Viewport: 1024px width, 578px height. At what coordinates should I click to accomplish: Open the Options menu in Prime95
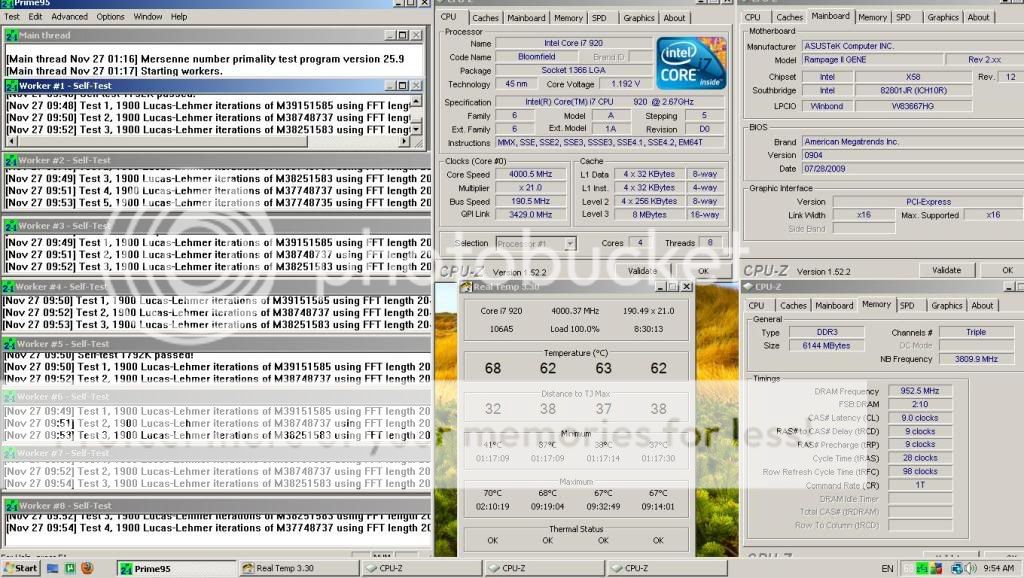[x=110, y=17]
